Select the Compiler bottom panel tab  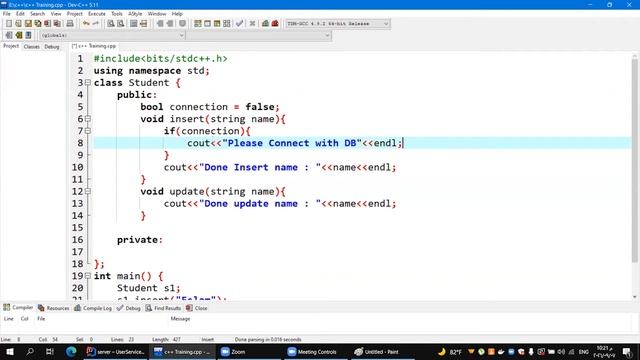click(x=18, y=307)
